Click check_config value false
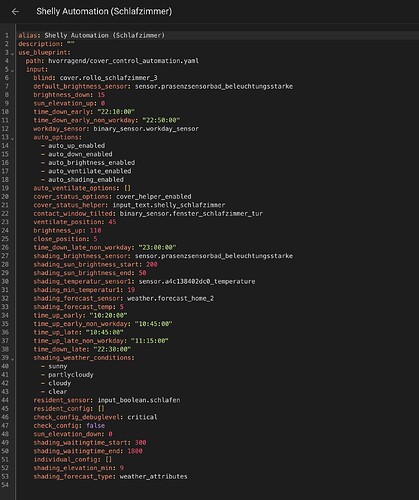This screenshot has width=419, height=500. coord(95,425)
